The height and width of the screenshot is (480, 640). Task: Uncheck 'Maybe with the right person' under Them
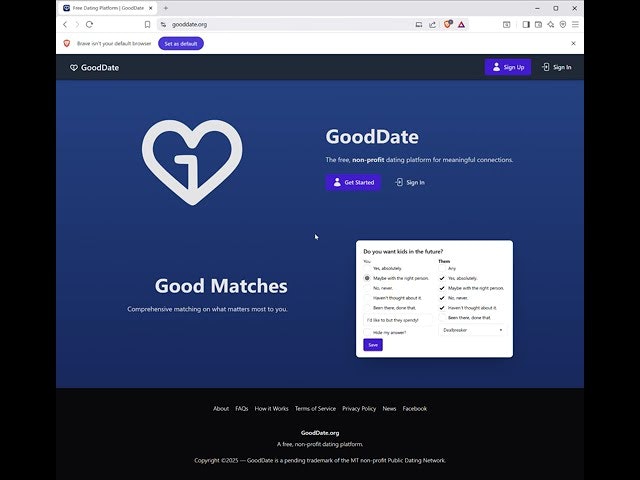tap(442, 288)
